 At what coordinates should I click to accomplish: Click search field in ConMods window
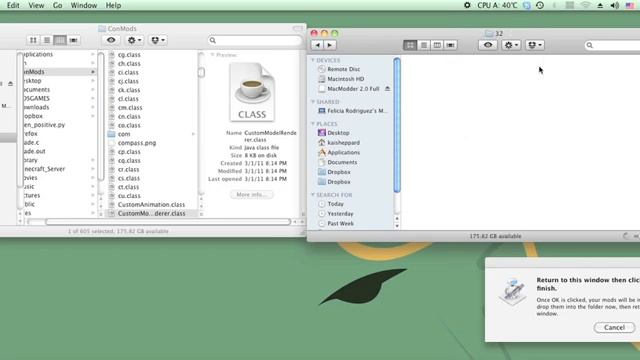(x=255, y=40)
